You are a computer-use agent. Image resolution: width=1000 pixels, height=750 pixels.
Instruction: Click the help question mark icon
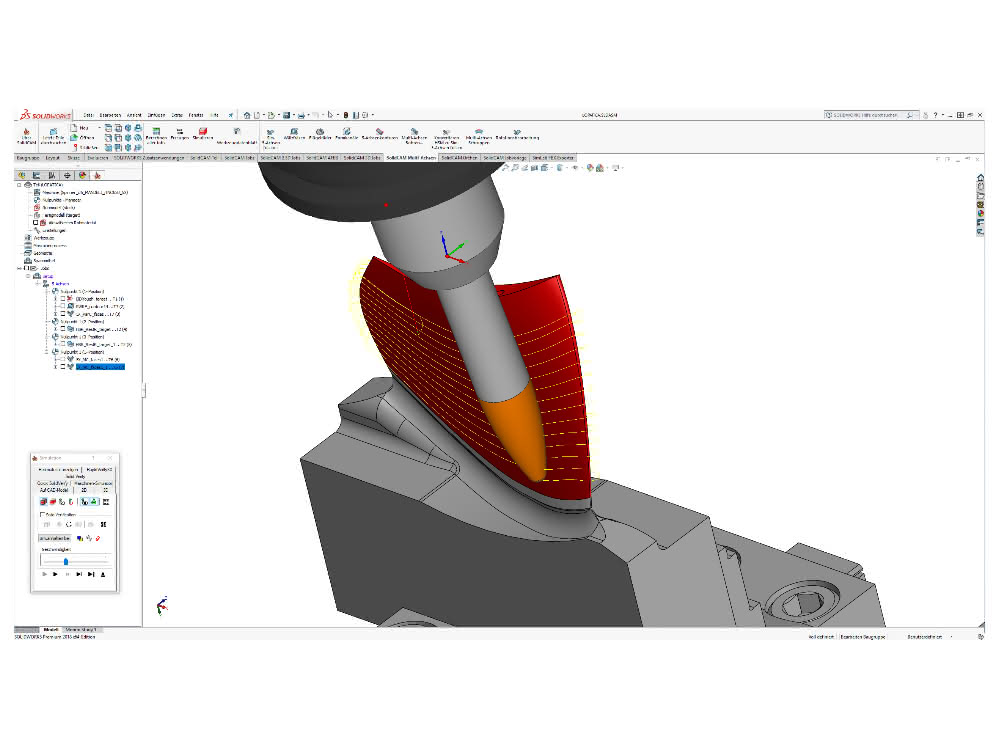[935, 115]
